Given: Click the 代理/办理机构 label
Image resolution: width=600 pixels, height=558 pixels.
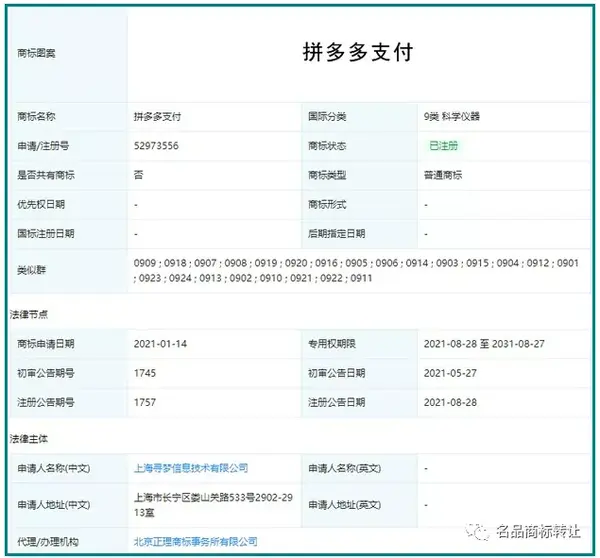Looking at the screenshot, I should tap(48, 542).
